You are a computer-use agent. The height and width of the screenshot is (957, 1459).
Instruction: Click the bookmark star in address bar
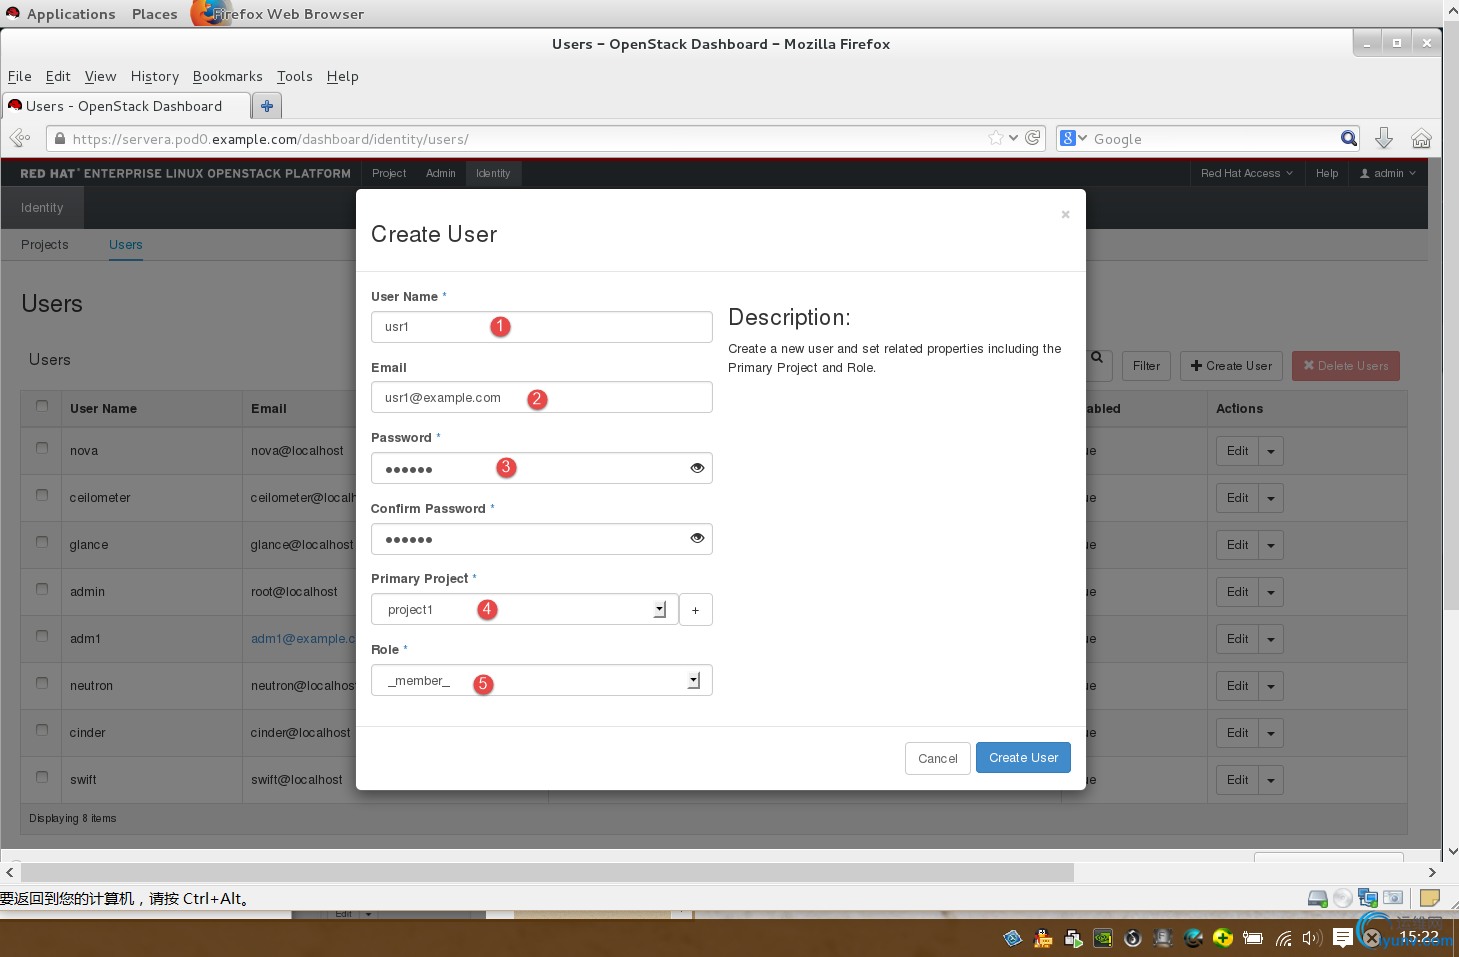(996, 138)
